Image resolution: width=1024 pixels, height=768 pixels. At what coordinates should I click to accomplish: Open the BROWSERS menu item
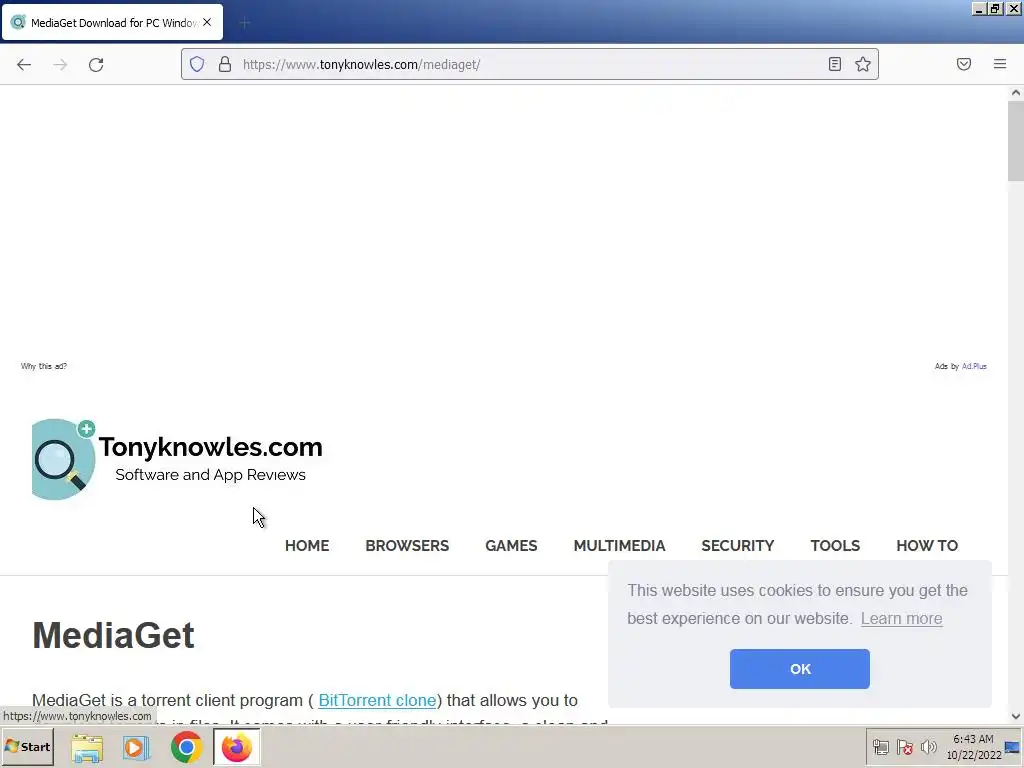point(407,546)
